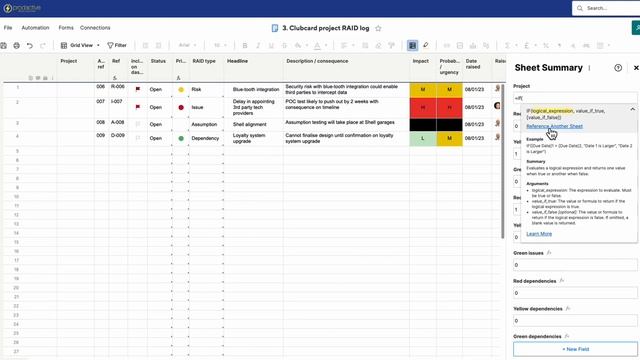Click the clear formatting eraser icon
This screenshot has width=640, height=360.
point(378,45)
